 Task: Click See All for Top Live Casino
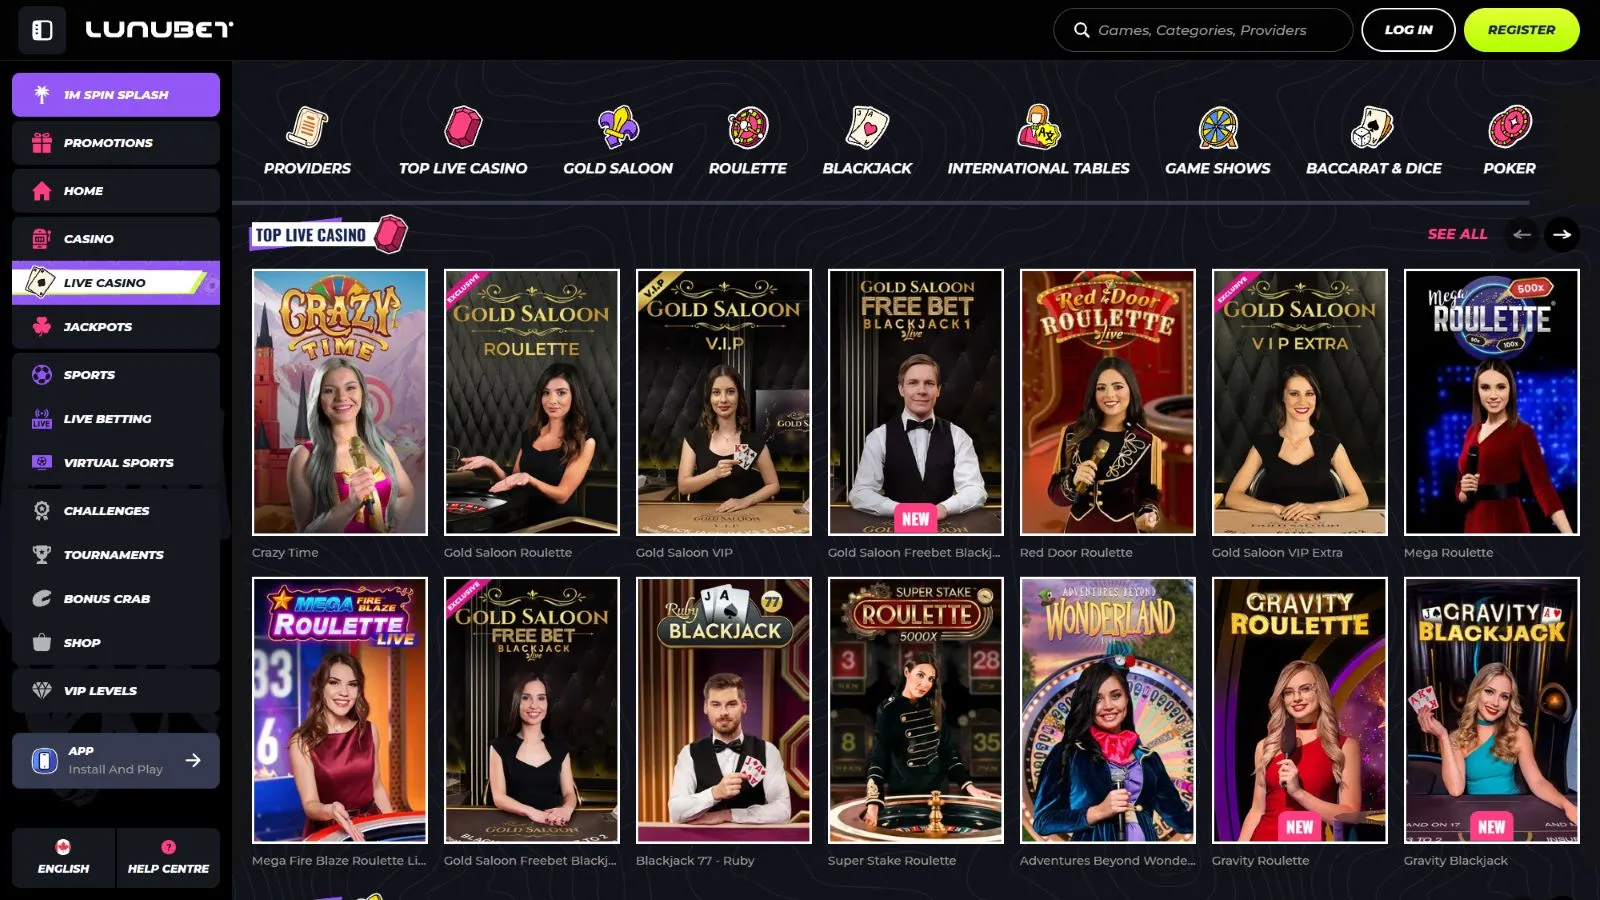coord(1457,234)
